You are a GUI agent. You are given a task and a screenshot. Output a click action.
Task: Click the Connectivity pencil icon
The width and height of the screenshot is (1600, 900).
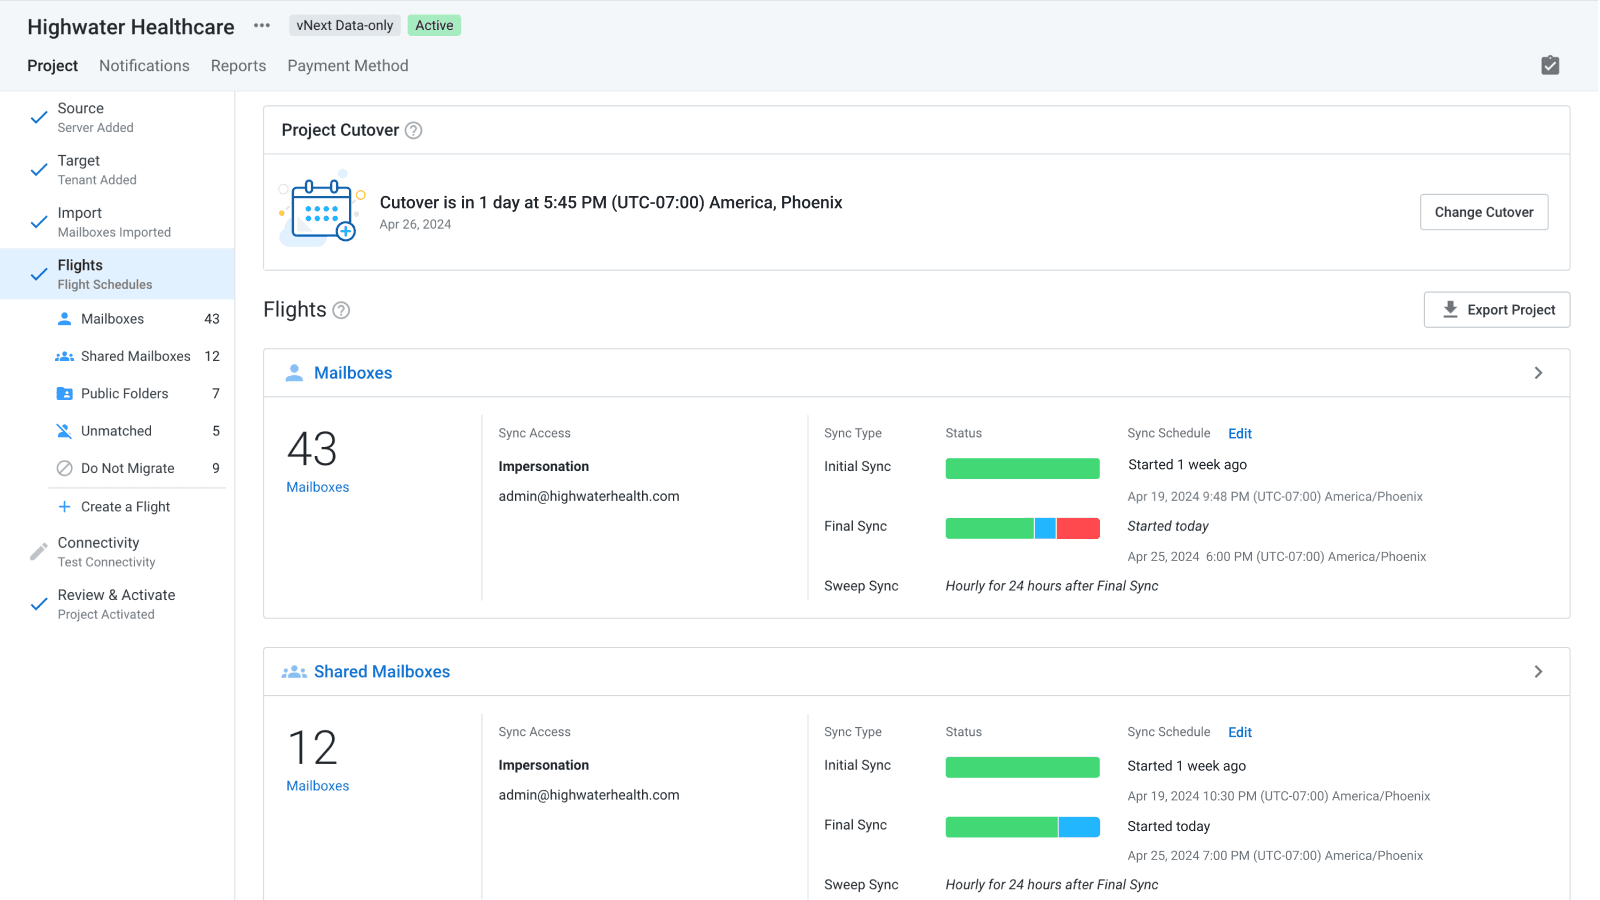point(38,551)
